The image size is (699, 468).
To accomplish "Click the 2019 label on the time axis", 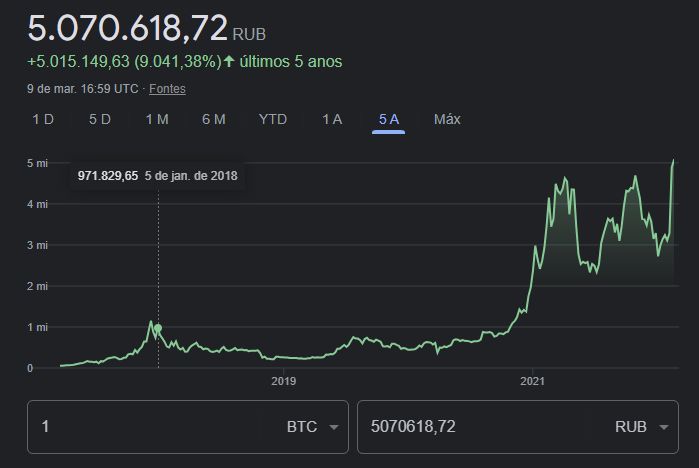I will click(284, 382).
